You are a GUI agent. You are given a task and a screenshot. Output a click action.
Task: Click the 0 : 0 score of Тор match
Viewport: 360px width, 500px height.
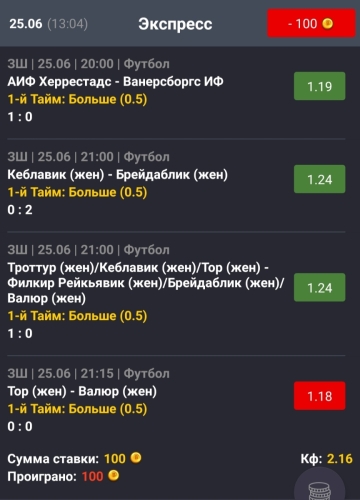click(20, 426)
